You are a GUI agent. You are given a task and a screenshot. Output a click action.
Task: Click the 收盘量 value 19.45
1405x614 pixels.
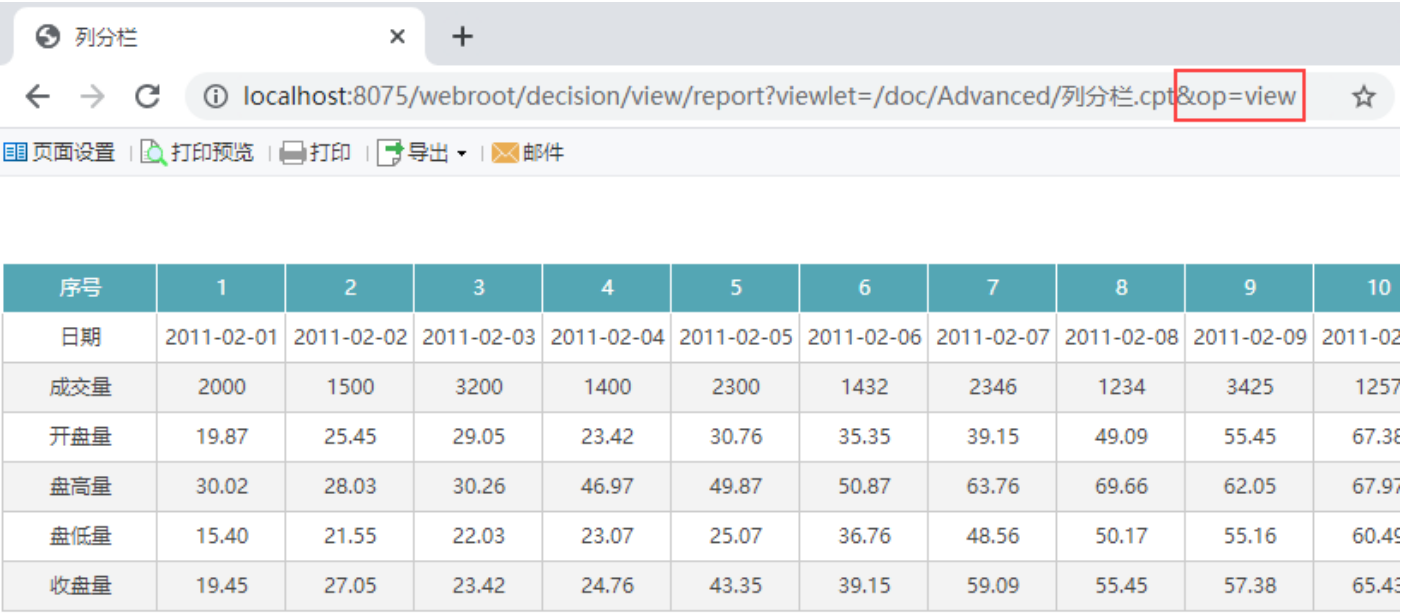[221, 586]
